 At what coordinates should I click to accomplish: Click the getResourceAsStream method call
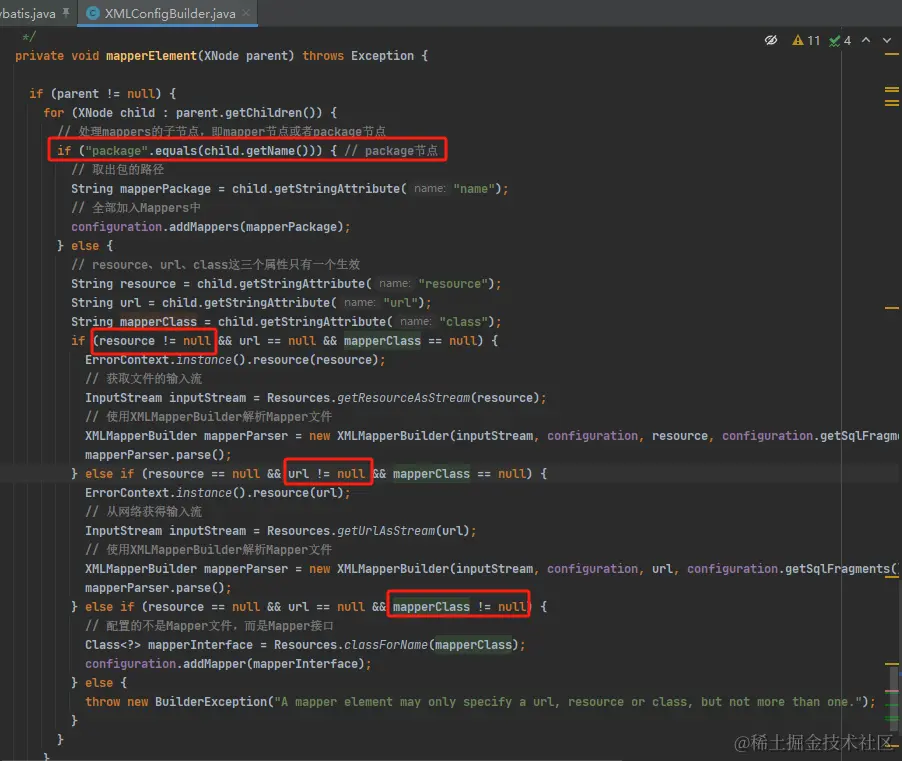click(x=404, y=397)
